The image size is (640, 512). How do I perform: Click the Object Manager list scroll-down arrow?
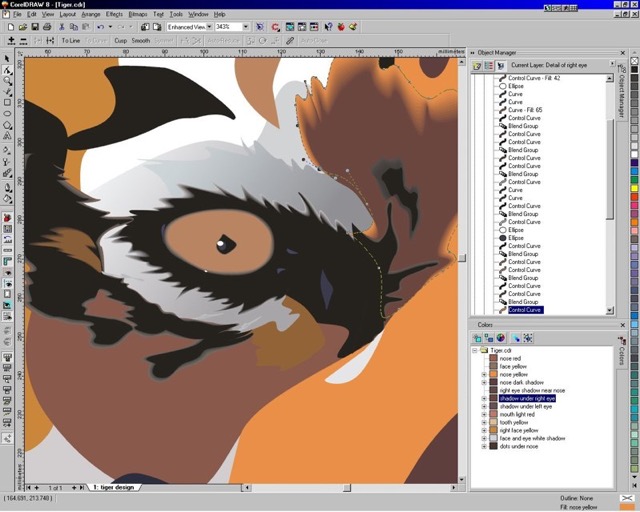[610, 311]
